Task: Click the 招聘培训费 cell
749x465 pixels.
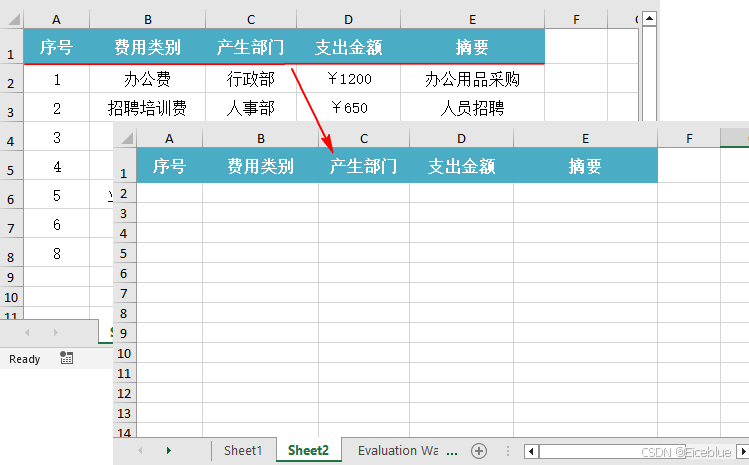Action: pos(148,108)
